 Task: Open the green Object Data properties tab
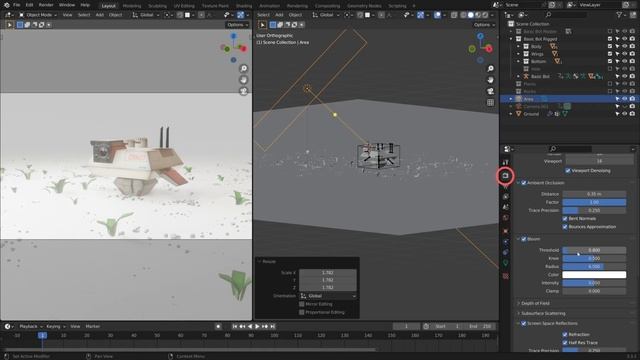point(505,263)
